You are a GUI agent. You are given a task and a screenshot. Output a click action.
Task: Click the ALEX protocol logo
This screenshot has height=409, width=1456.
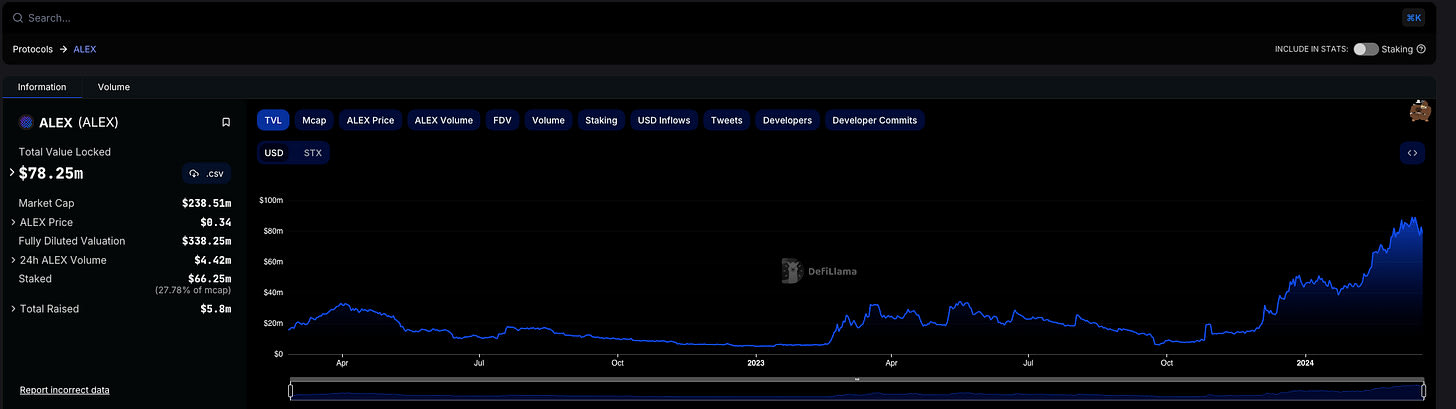(26, 122)
